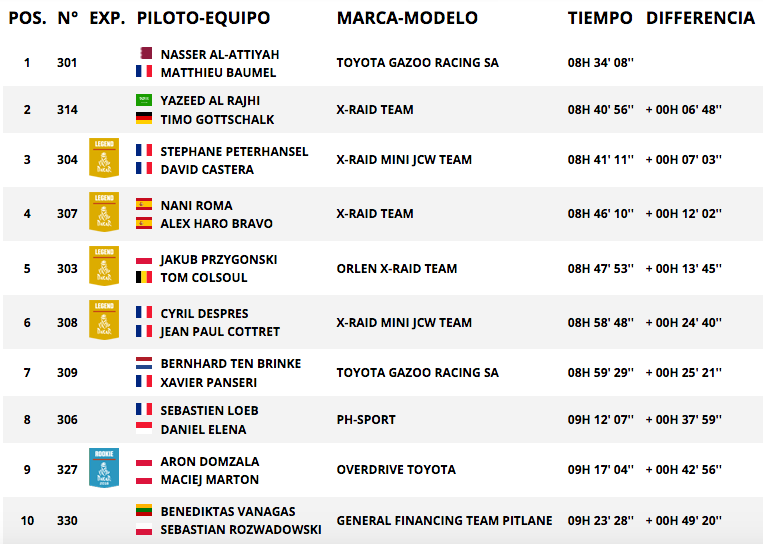763x544 pixels.
Task: Open driver Sebastien Loeb's name
Action: coord(210,411)
